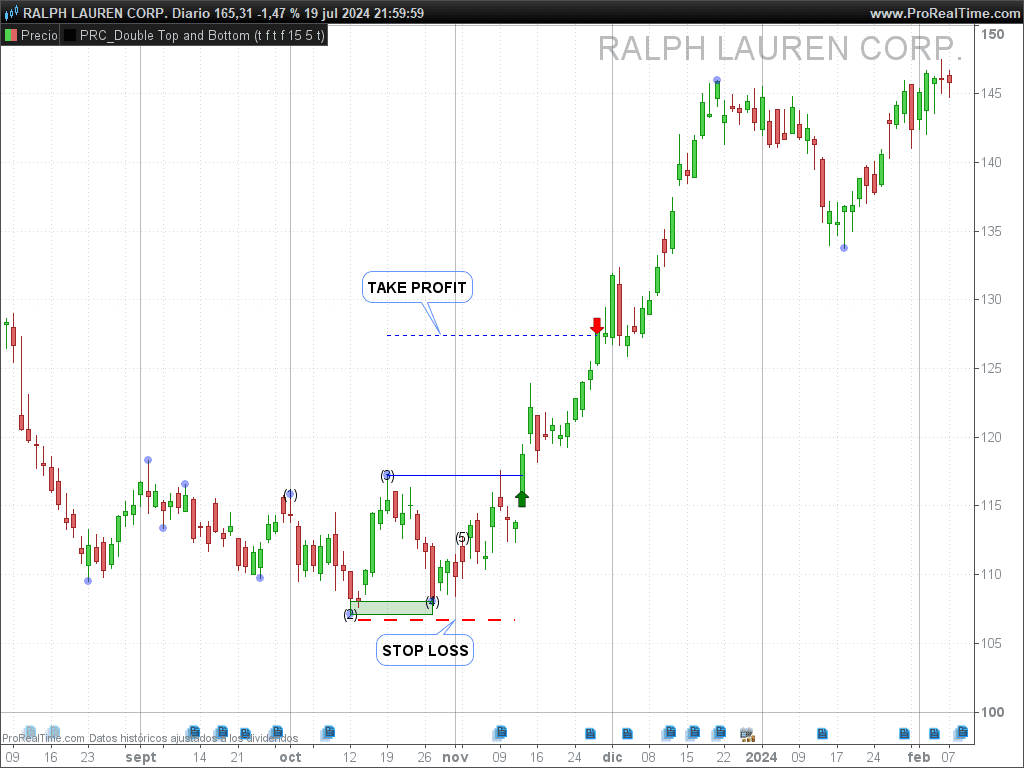Image resolution: width=1024 pixels, height=768 pixels.
Task: Click the nov month label on date axis
Action: pyautogui.click(x=455, y=757)
